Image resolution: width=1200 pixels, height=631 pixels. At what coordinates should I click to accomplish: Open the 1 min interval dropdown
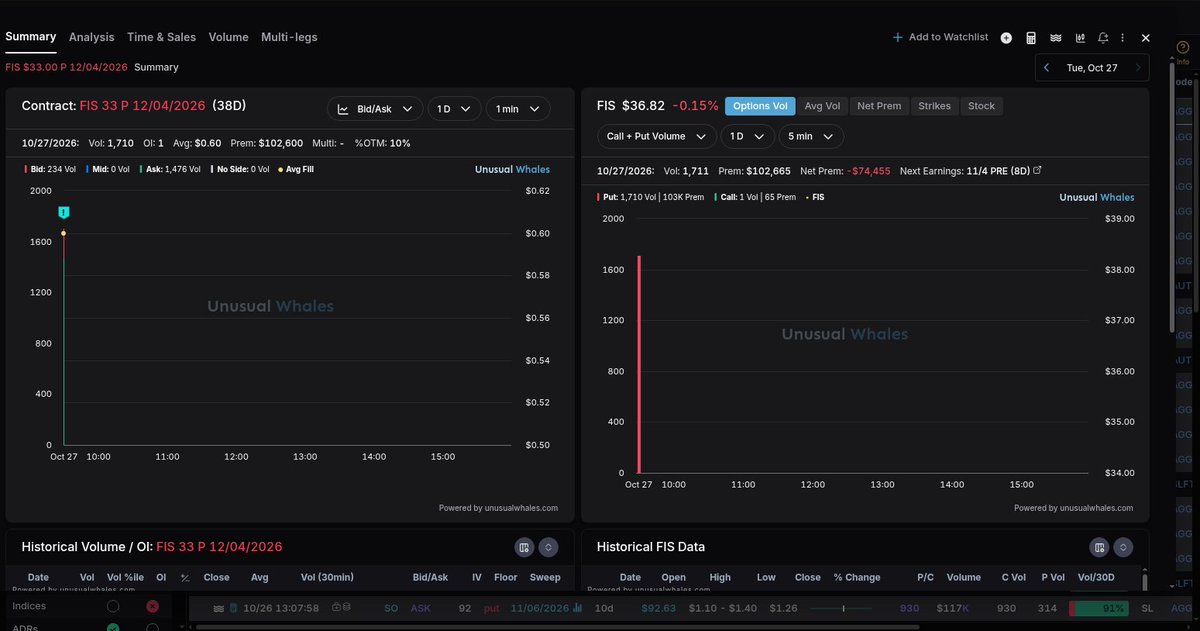517,109
